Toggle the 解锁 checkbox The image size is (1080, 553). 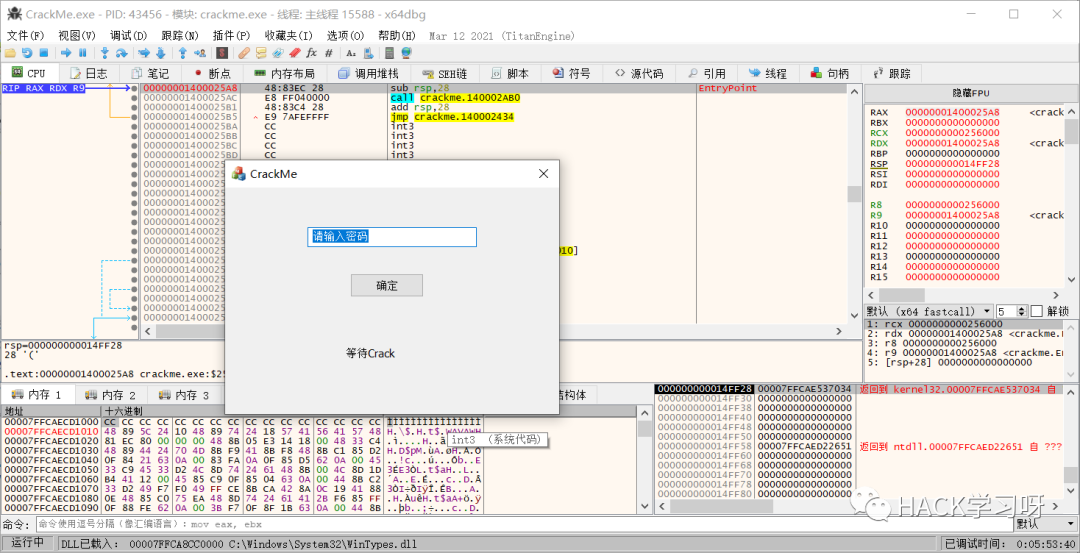[1036, 311]
